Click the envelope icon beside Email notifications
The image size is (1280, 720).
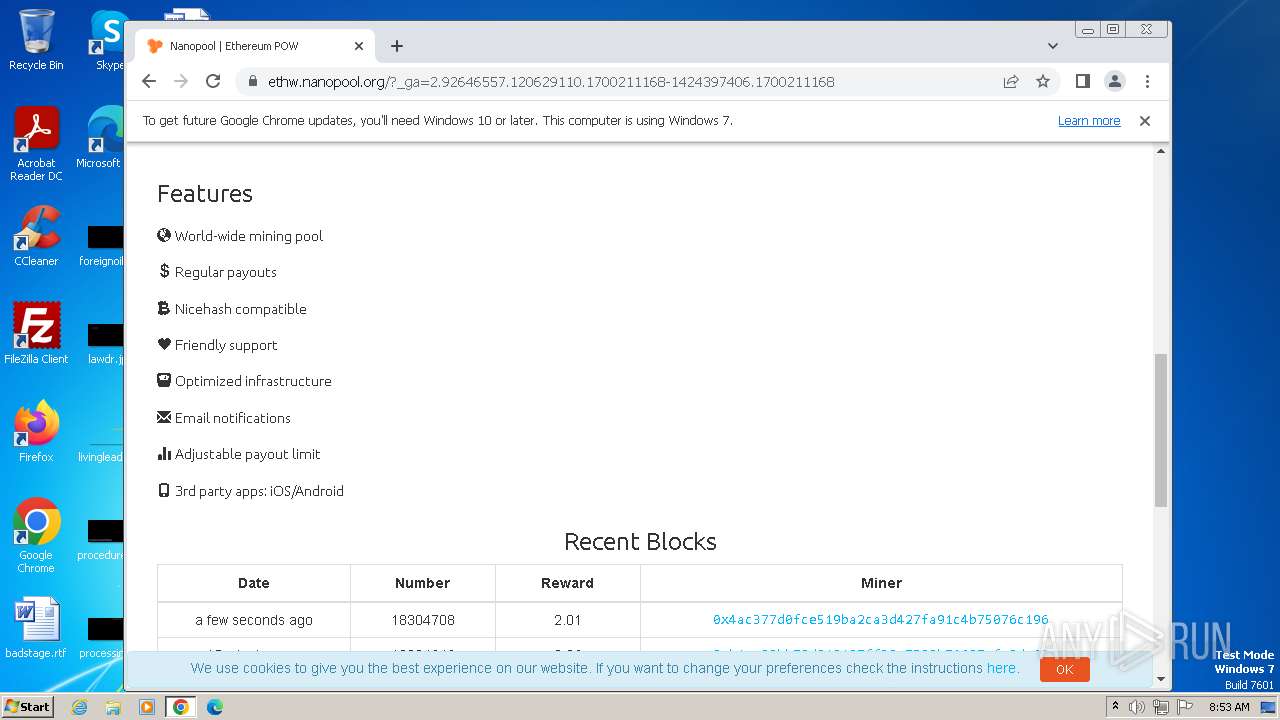point(164,417)
